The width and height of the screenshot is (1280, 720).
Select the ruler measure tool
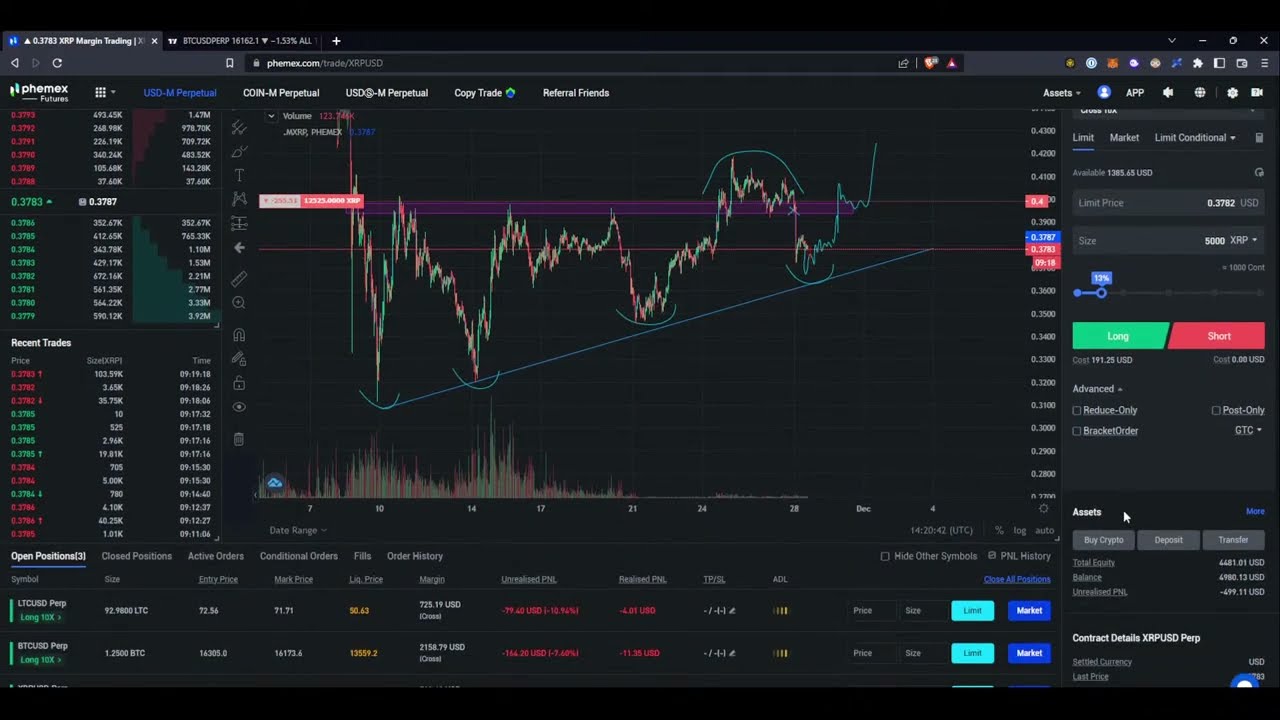pyautogui.click(x=239, y=279)
